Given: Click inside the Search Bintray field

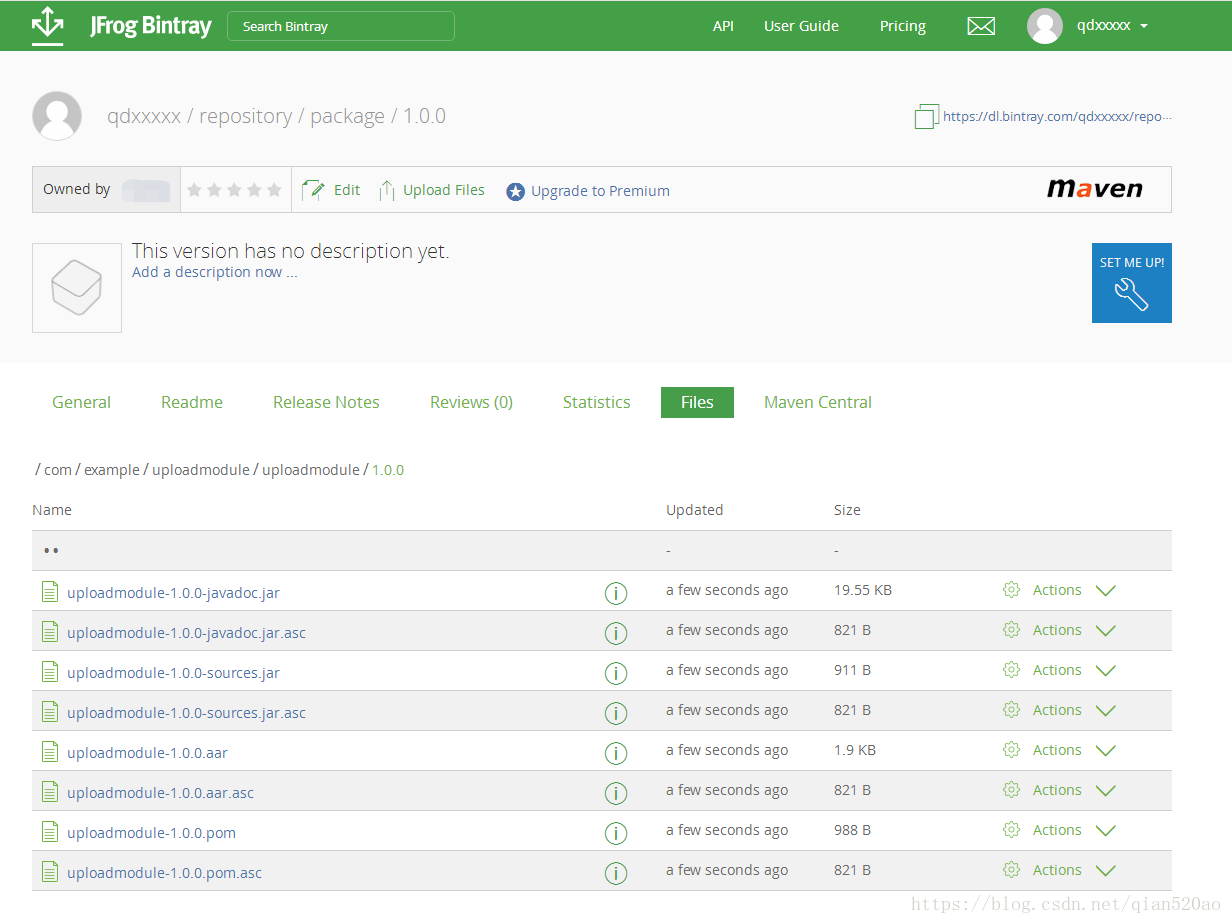Looking at the screenshot, I should tap(341, 26).
